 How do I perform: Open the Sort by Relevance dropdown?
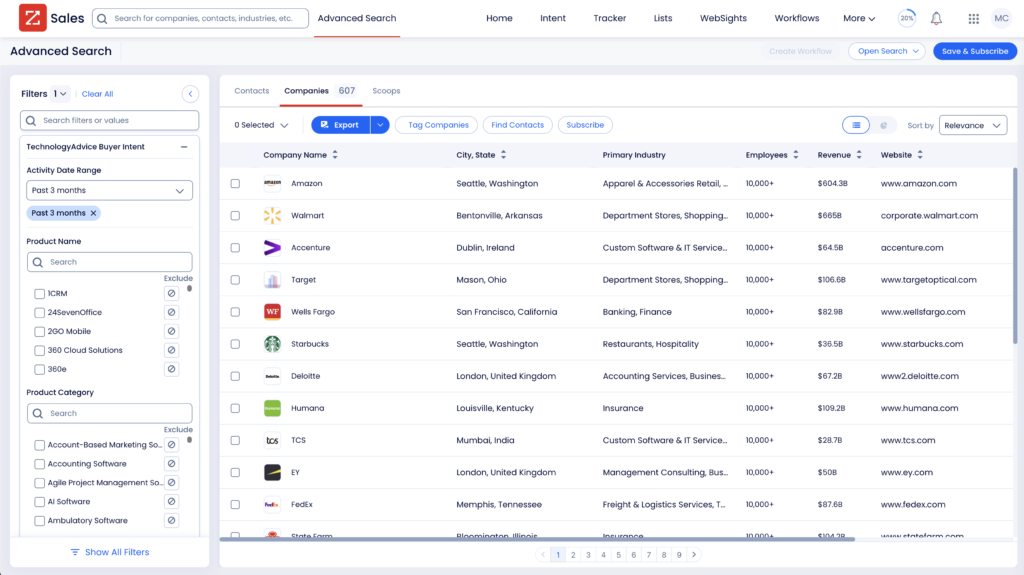(x=973, y=125)
